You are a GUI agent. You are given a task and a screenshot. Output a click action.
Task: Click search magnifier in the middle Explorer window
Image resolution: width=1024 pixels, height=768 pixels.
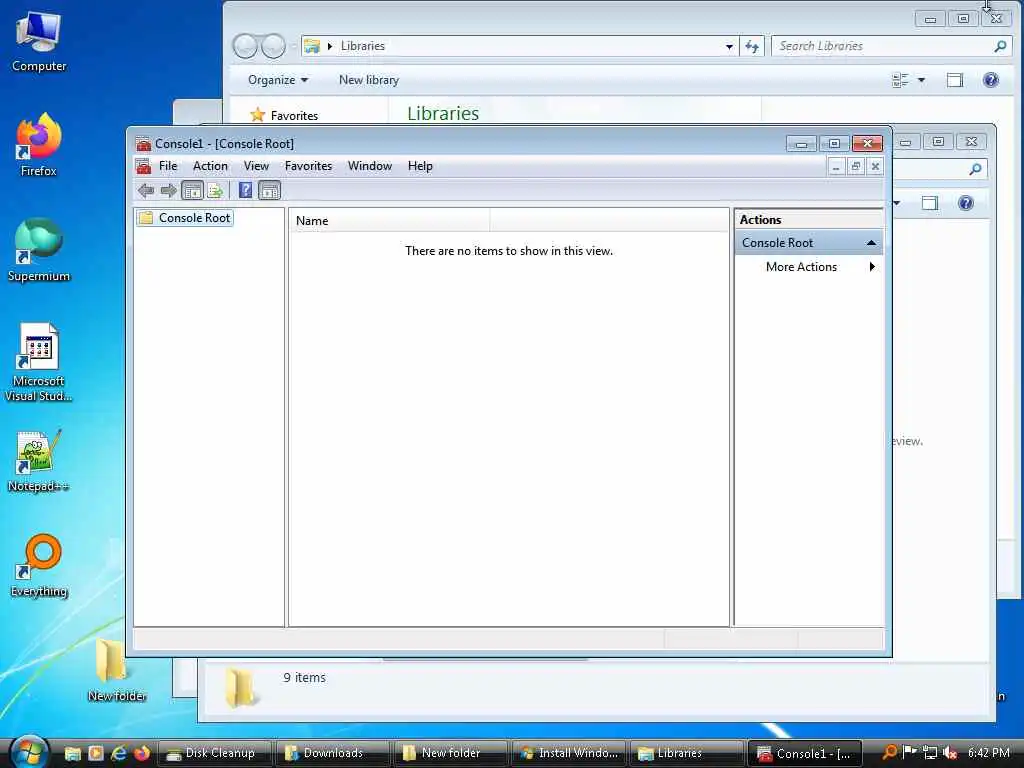click(x=975, y=169)
